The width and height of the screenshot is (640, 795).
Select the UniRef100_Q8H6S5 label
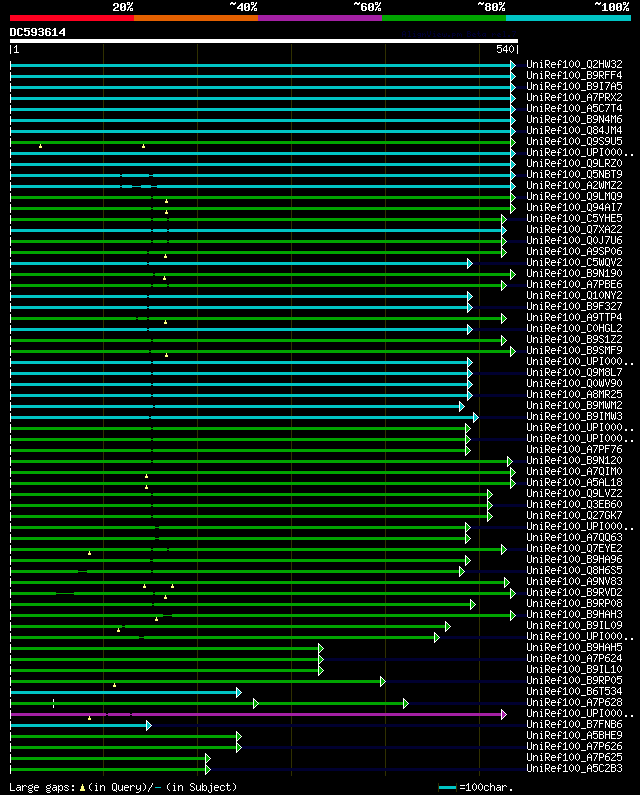574,570
